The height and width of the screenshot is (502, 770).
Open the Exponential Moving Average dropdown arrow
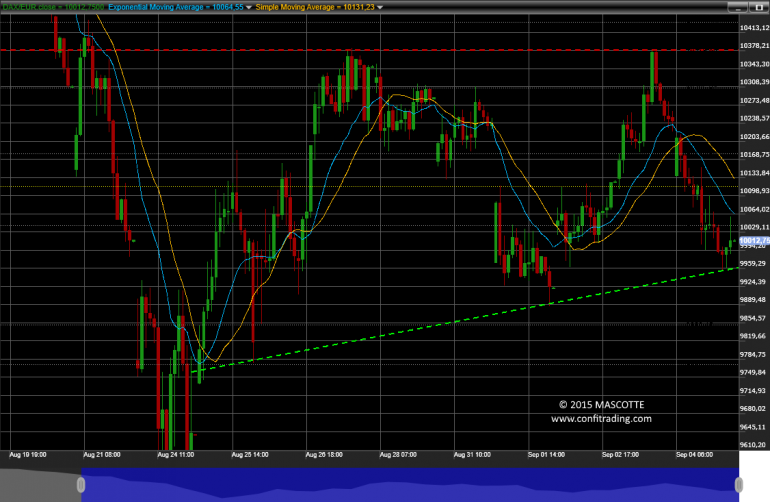pyautogui.click(x=248, y=7)
